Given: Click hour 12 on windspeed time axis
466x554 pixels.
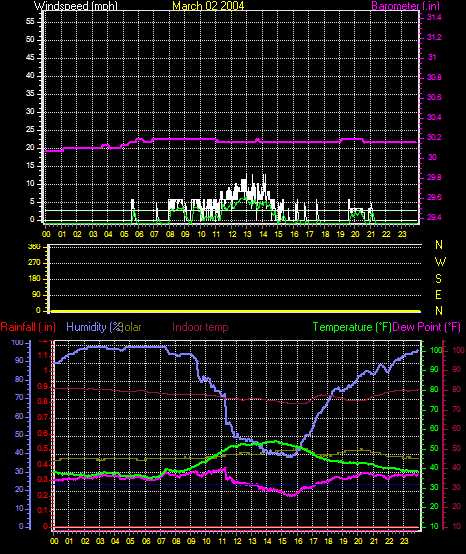Looking at the screenshot, I should [232, 234].
